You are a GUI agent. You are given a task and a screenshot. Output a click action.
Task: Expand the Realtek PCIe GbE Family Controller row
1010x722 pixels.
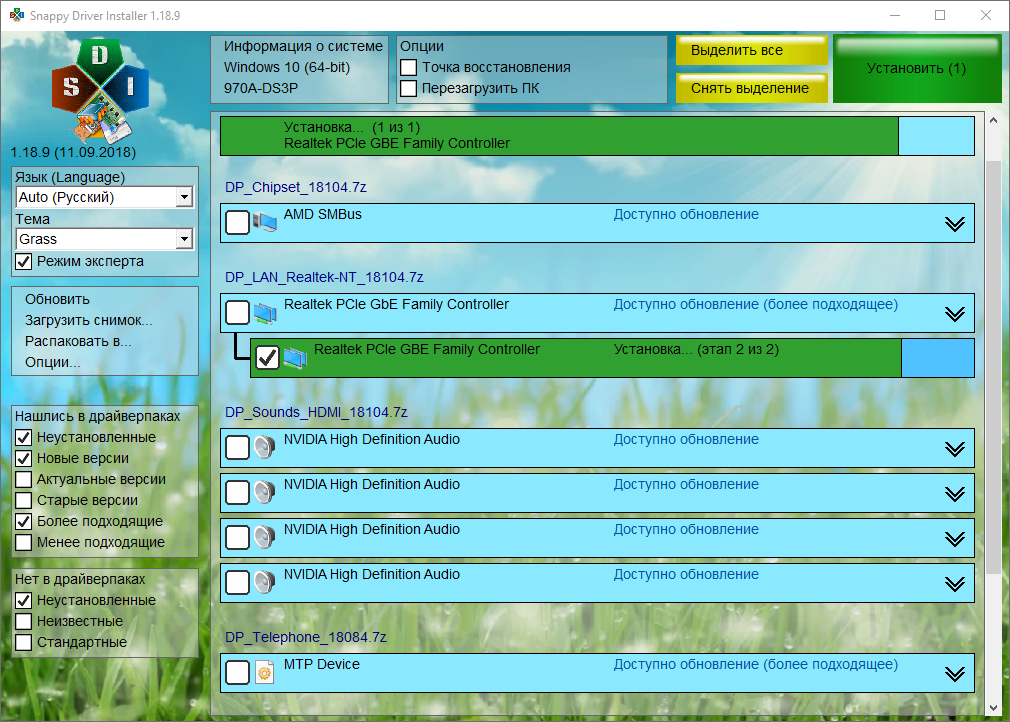pyautogui.click(x=955, y=314)
